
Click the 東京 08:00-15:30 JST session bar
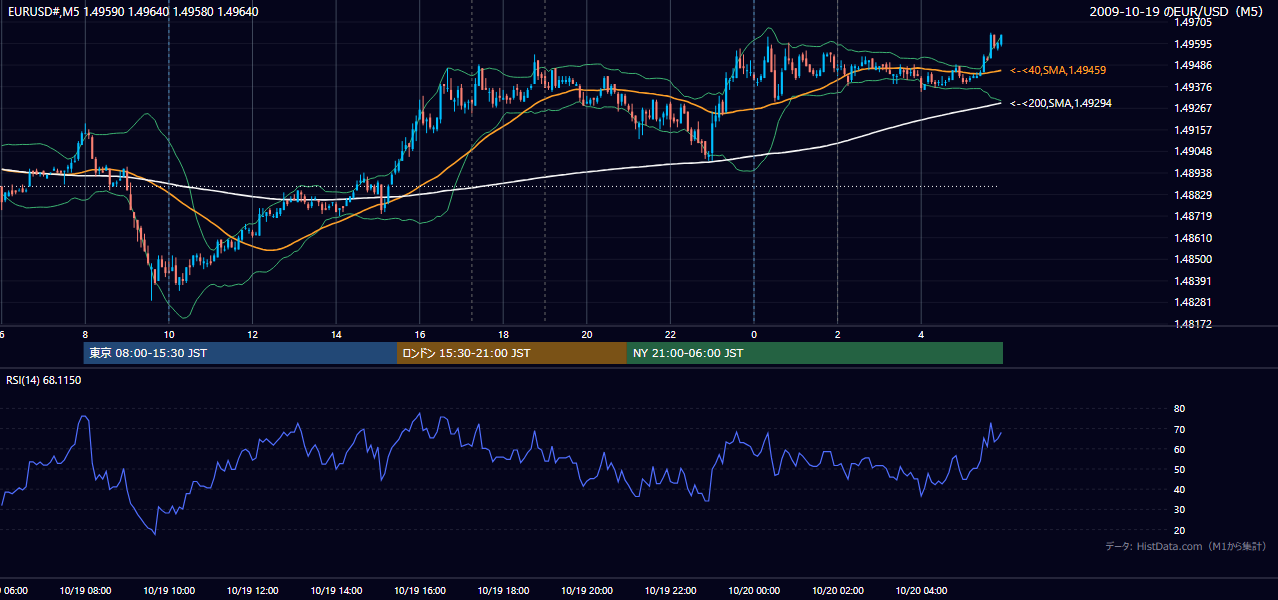pos(240,353)
